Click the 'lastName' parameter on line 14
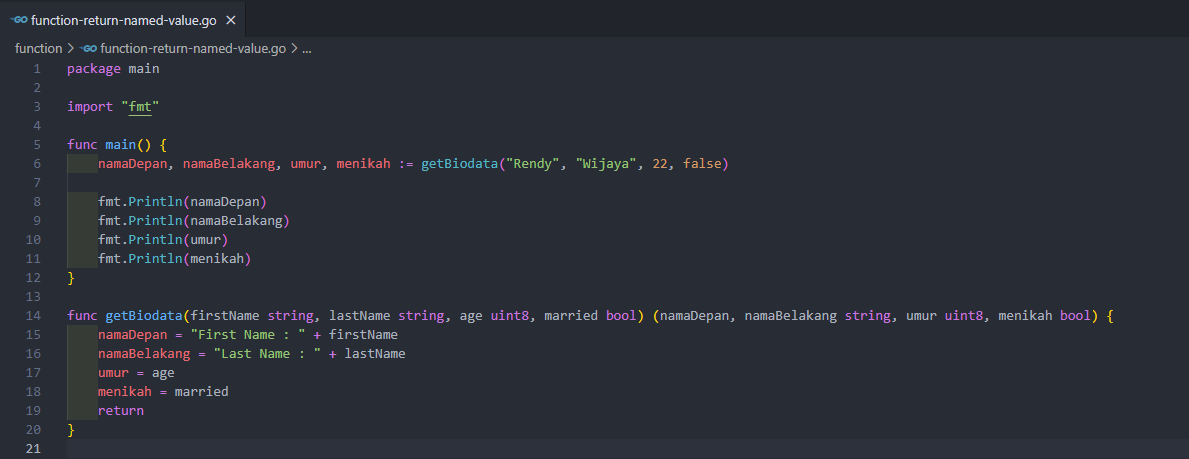 coord(359,316)
